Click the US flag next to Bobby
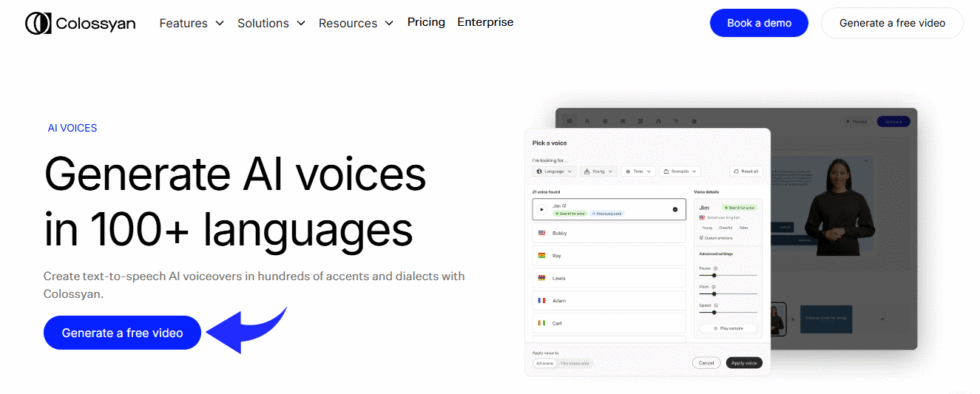980x394 pixels. coord(542,233)
